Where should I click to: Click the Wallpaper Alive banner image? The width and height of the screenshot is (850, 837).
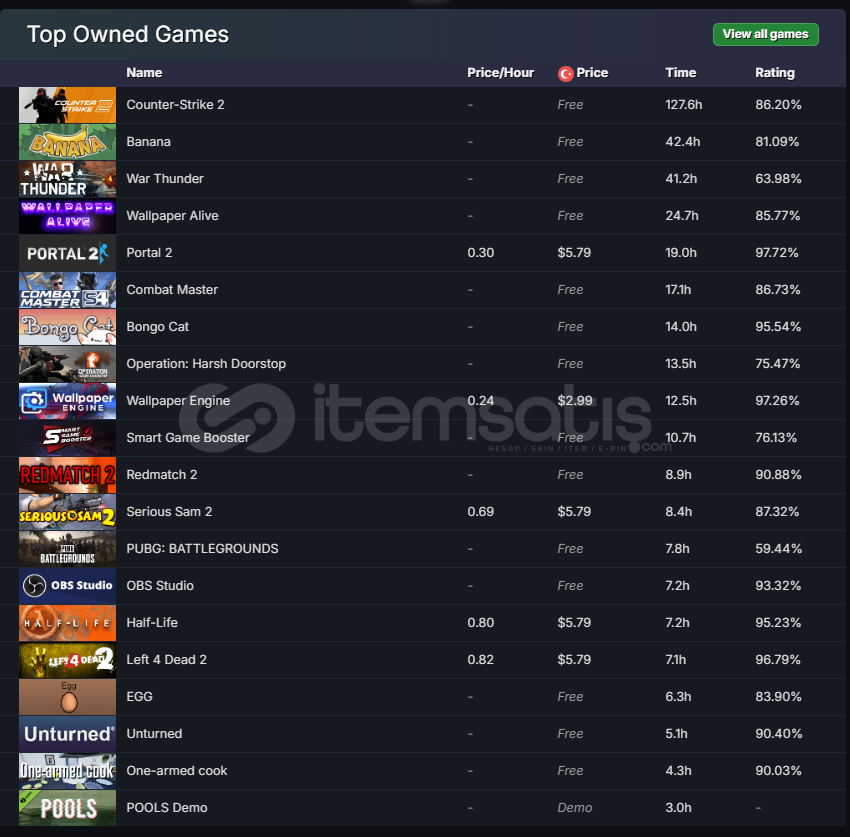pyautogui.click(x=67, y=216)
